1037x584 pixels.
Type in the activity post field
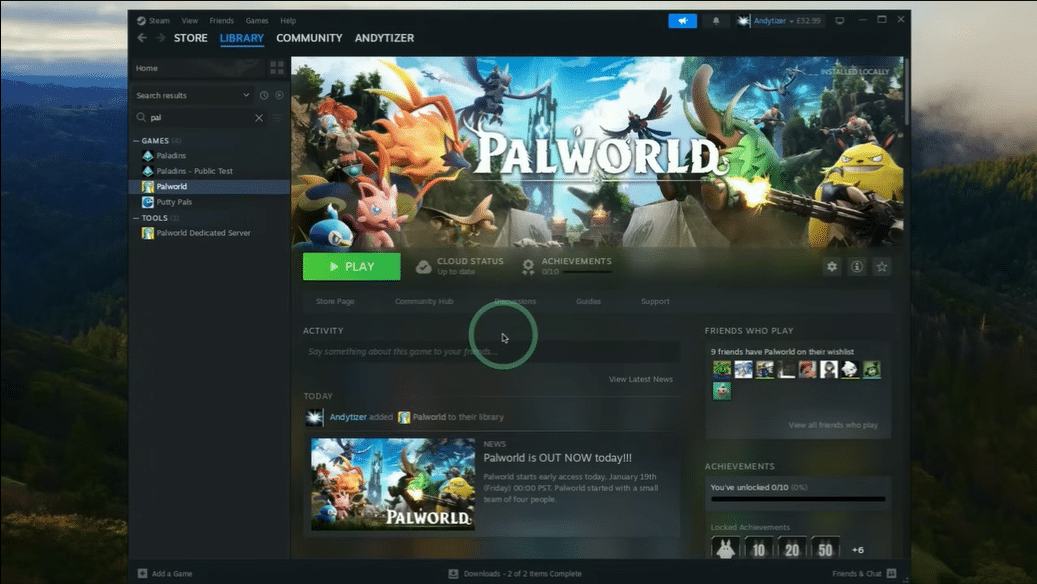tap(490, 352)
